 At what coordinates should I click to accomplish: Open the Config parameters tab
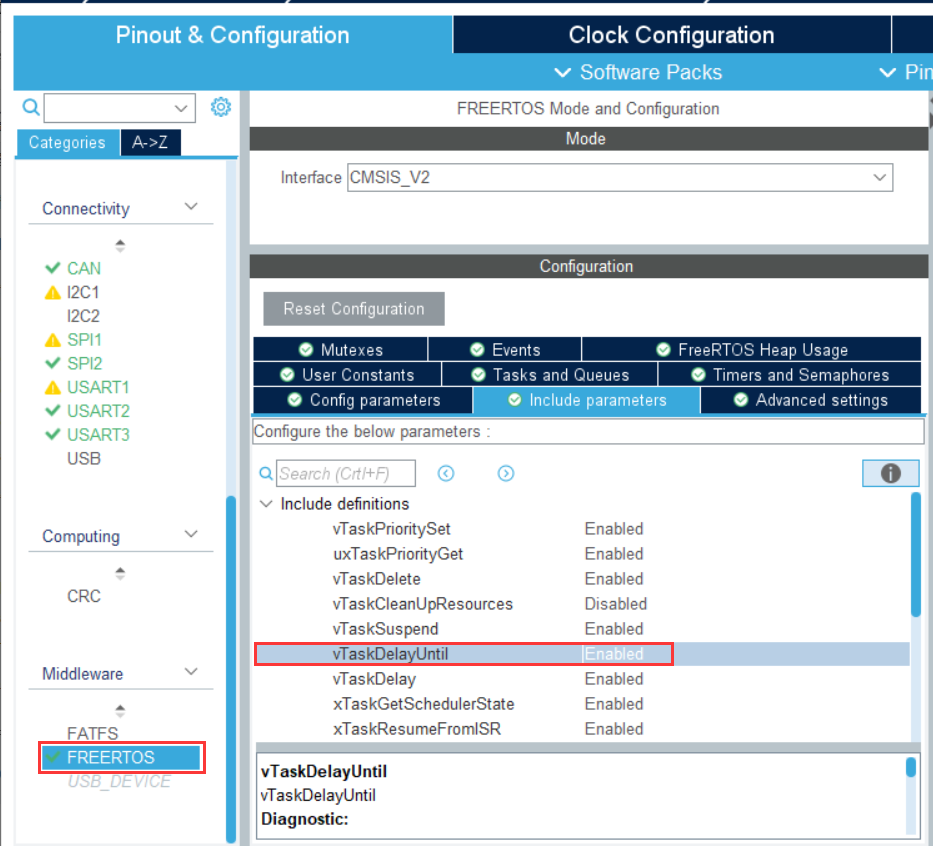363,400
